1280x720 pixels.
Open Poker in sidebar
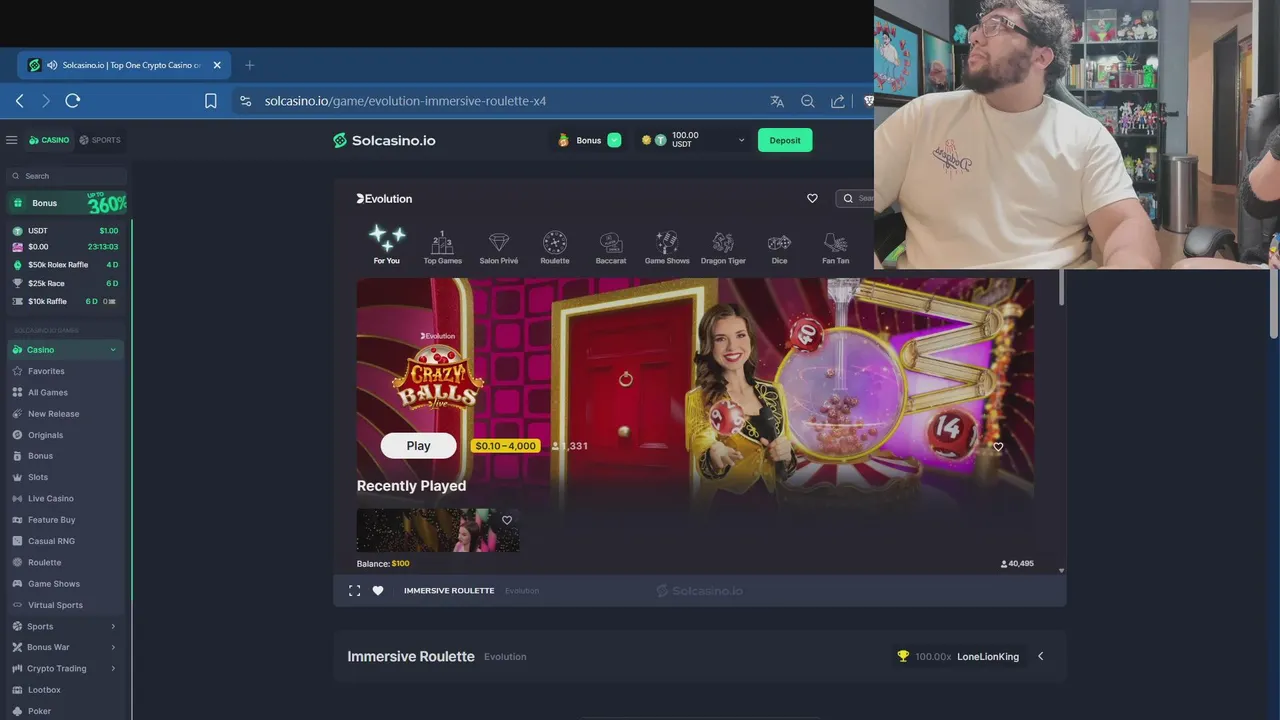(x=39, y=711)
